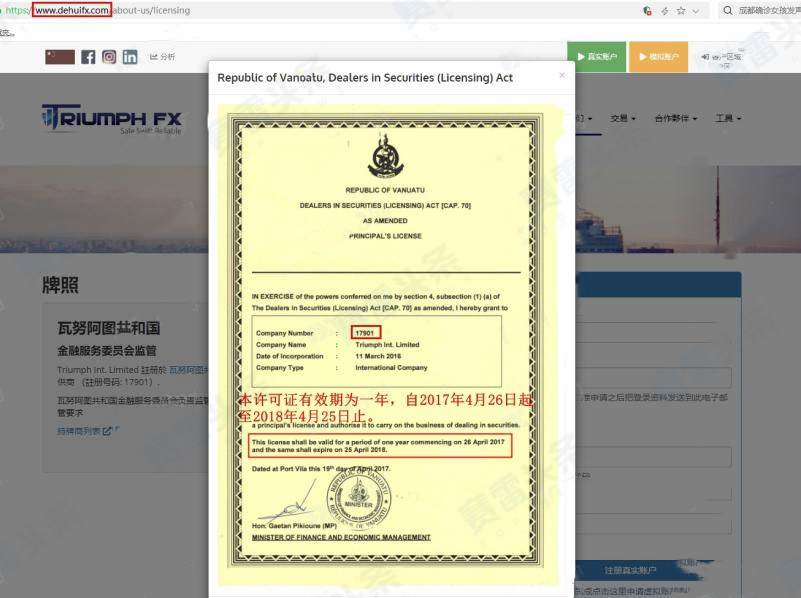Close the Vanuatu license popup
This screenshot has height=598, width=801.
562,75
